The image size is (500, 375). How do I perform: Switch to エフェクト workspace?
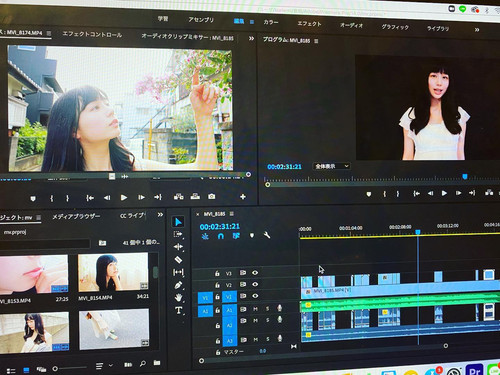[309, 24]
